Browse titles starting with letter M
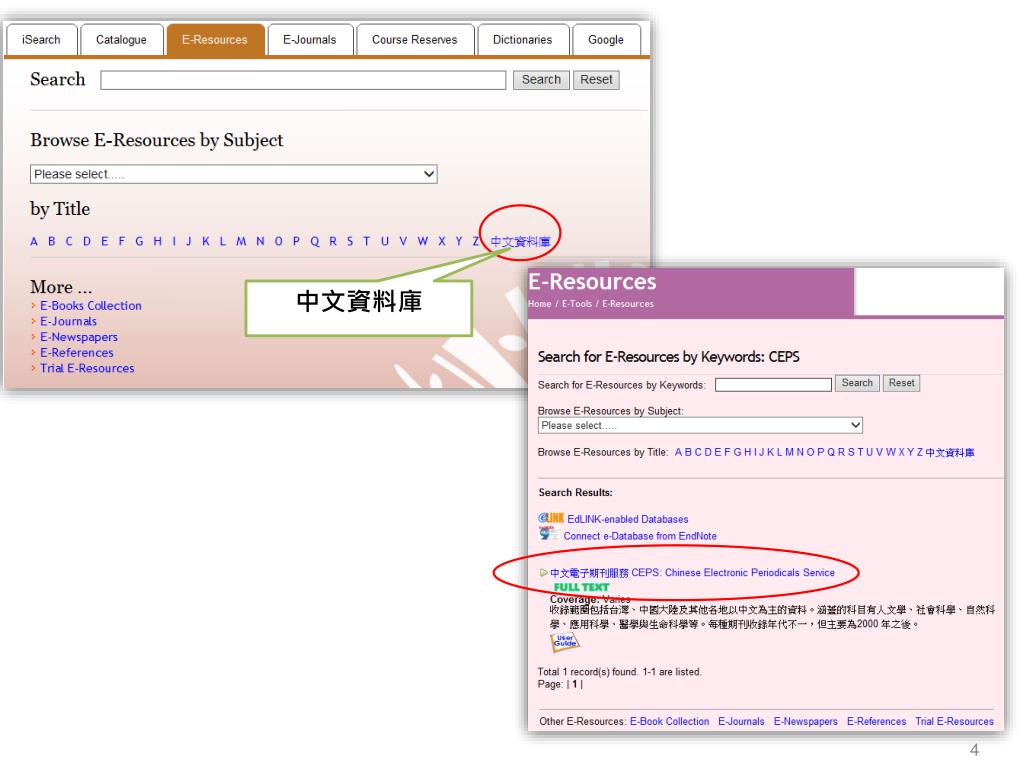The width and height of the screenshot is (1024, 768). [x=241, y=242]
